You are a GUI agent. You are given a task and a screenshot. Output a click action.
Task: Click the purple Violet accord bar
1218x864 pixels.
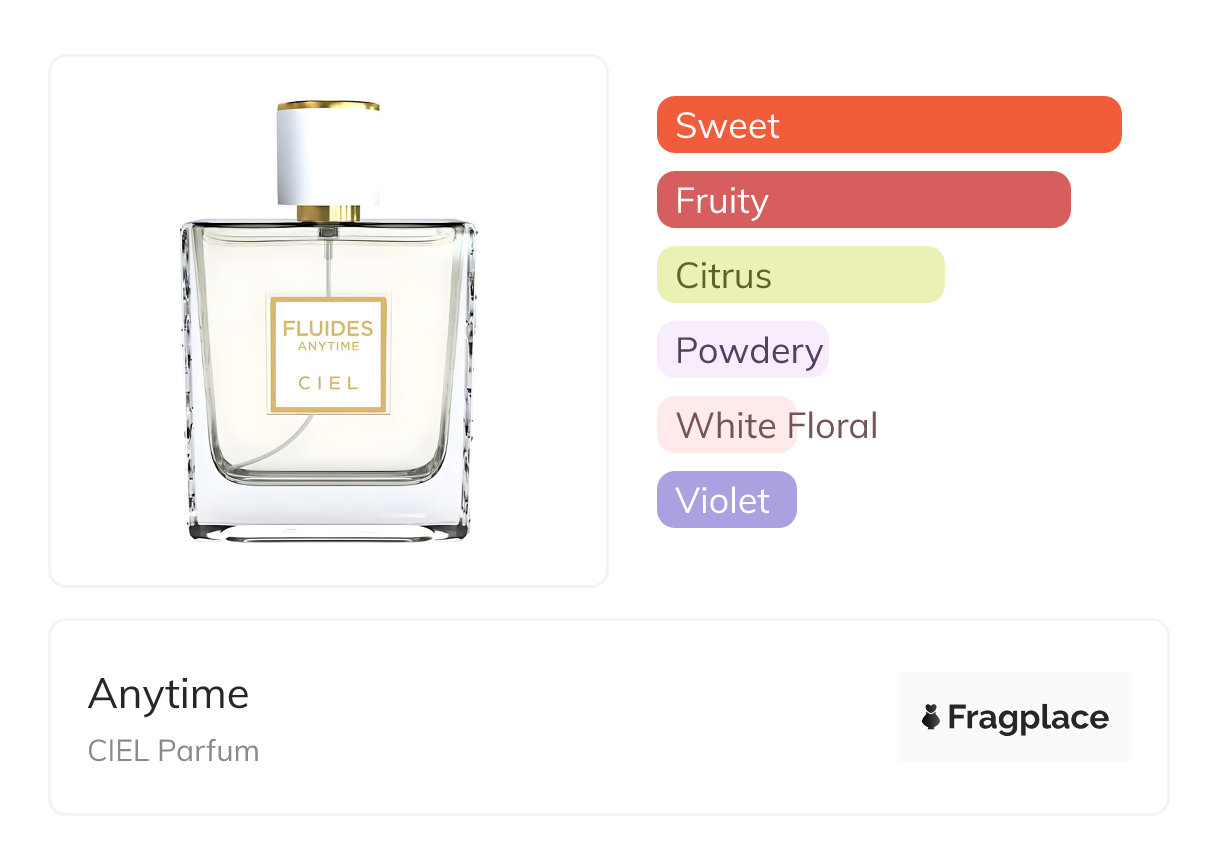point(726,500)
